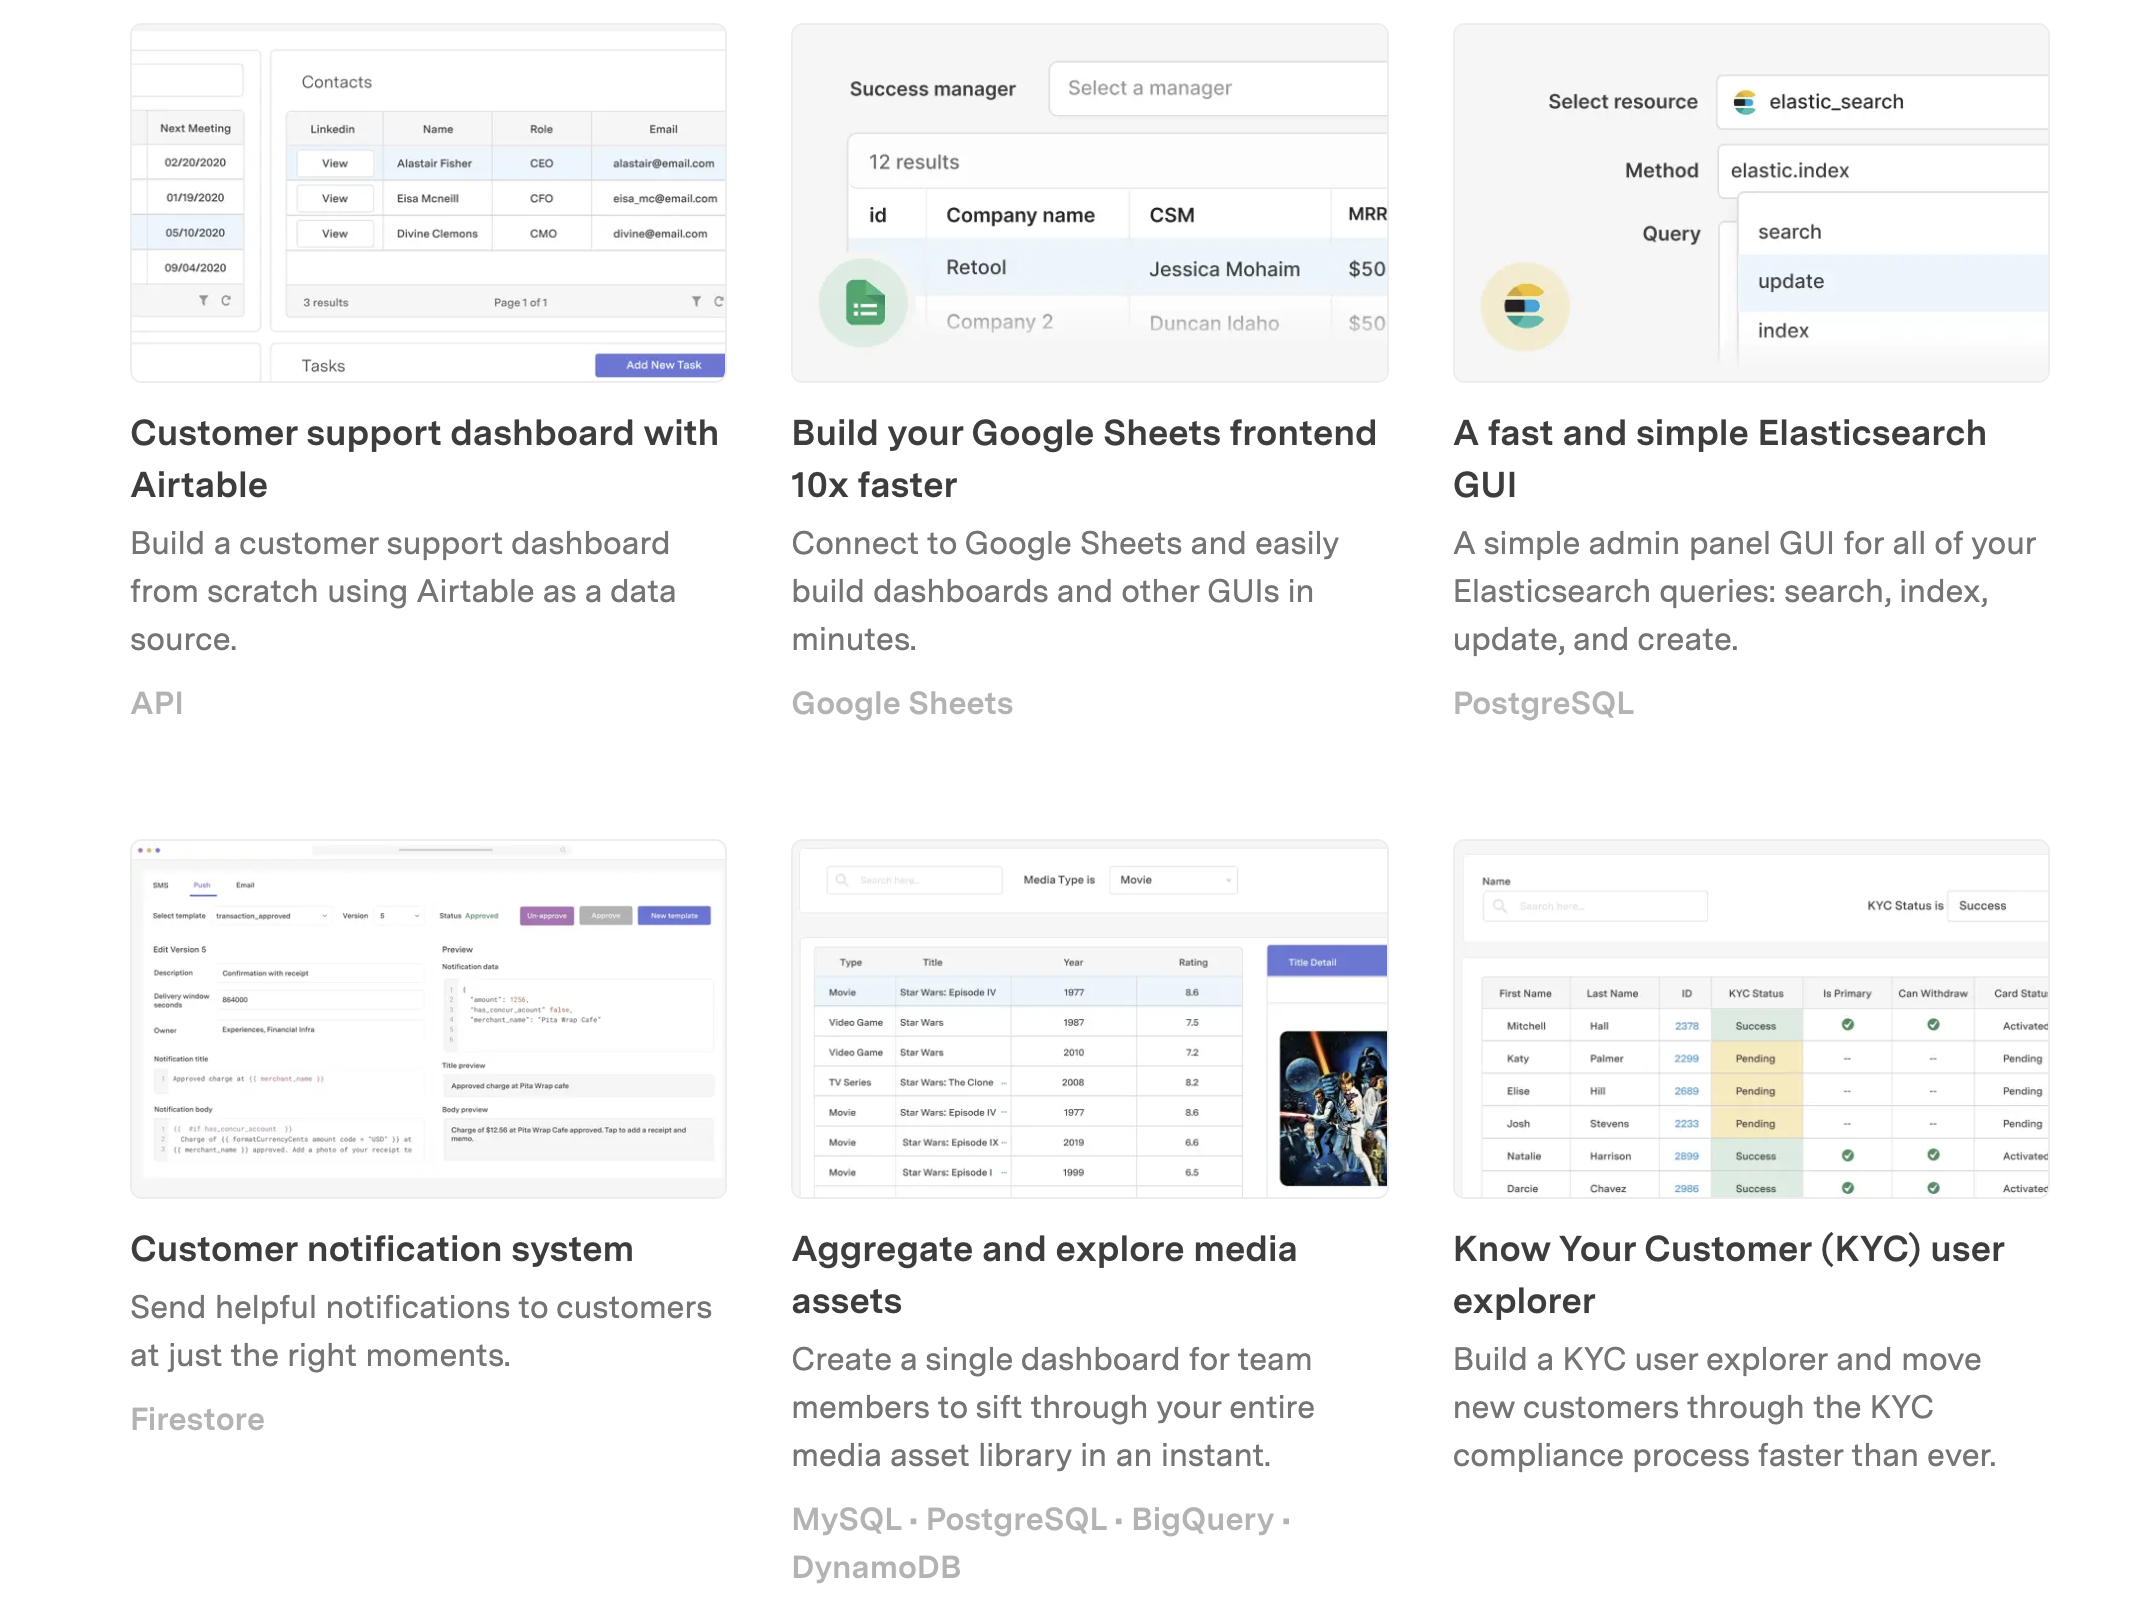Viewport: 2150px width, 1620px height.
Task: Click the Star Wars poster thumbnail
Action: coord(1332,1108)
